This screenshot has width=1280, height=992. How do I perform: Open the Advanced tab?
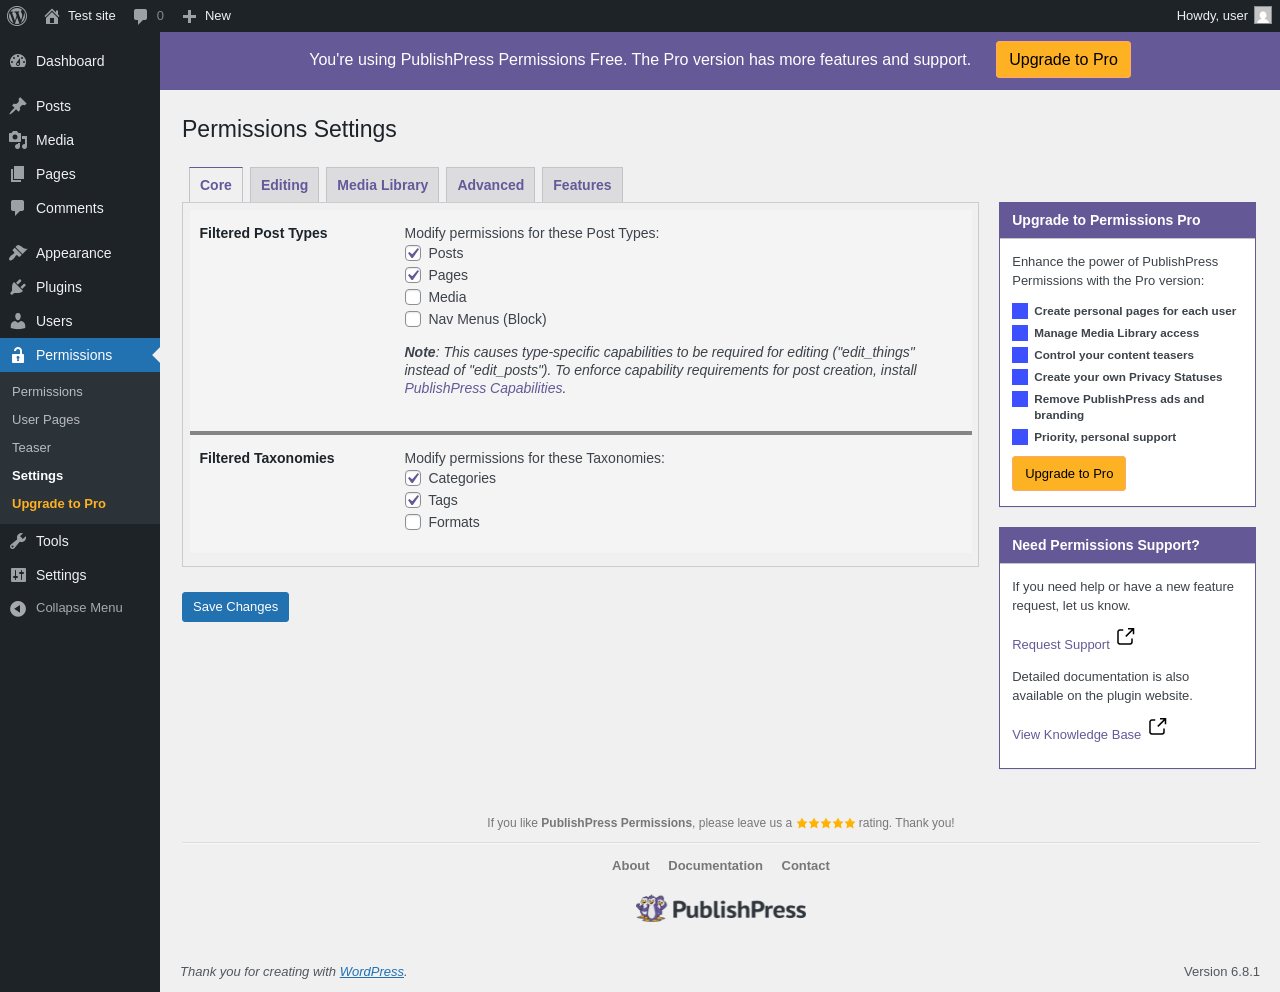(x=490, y=185)
